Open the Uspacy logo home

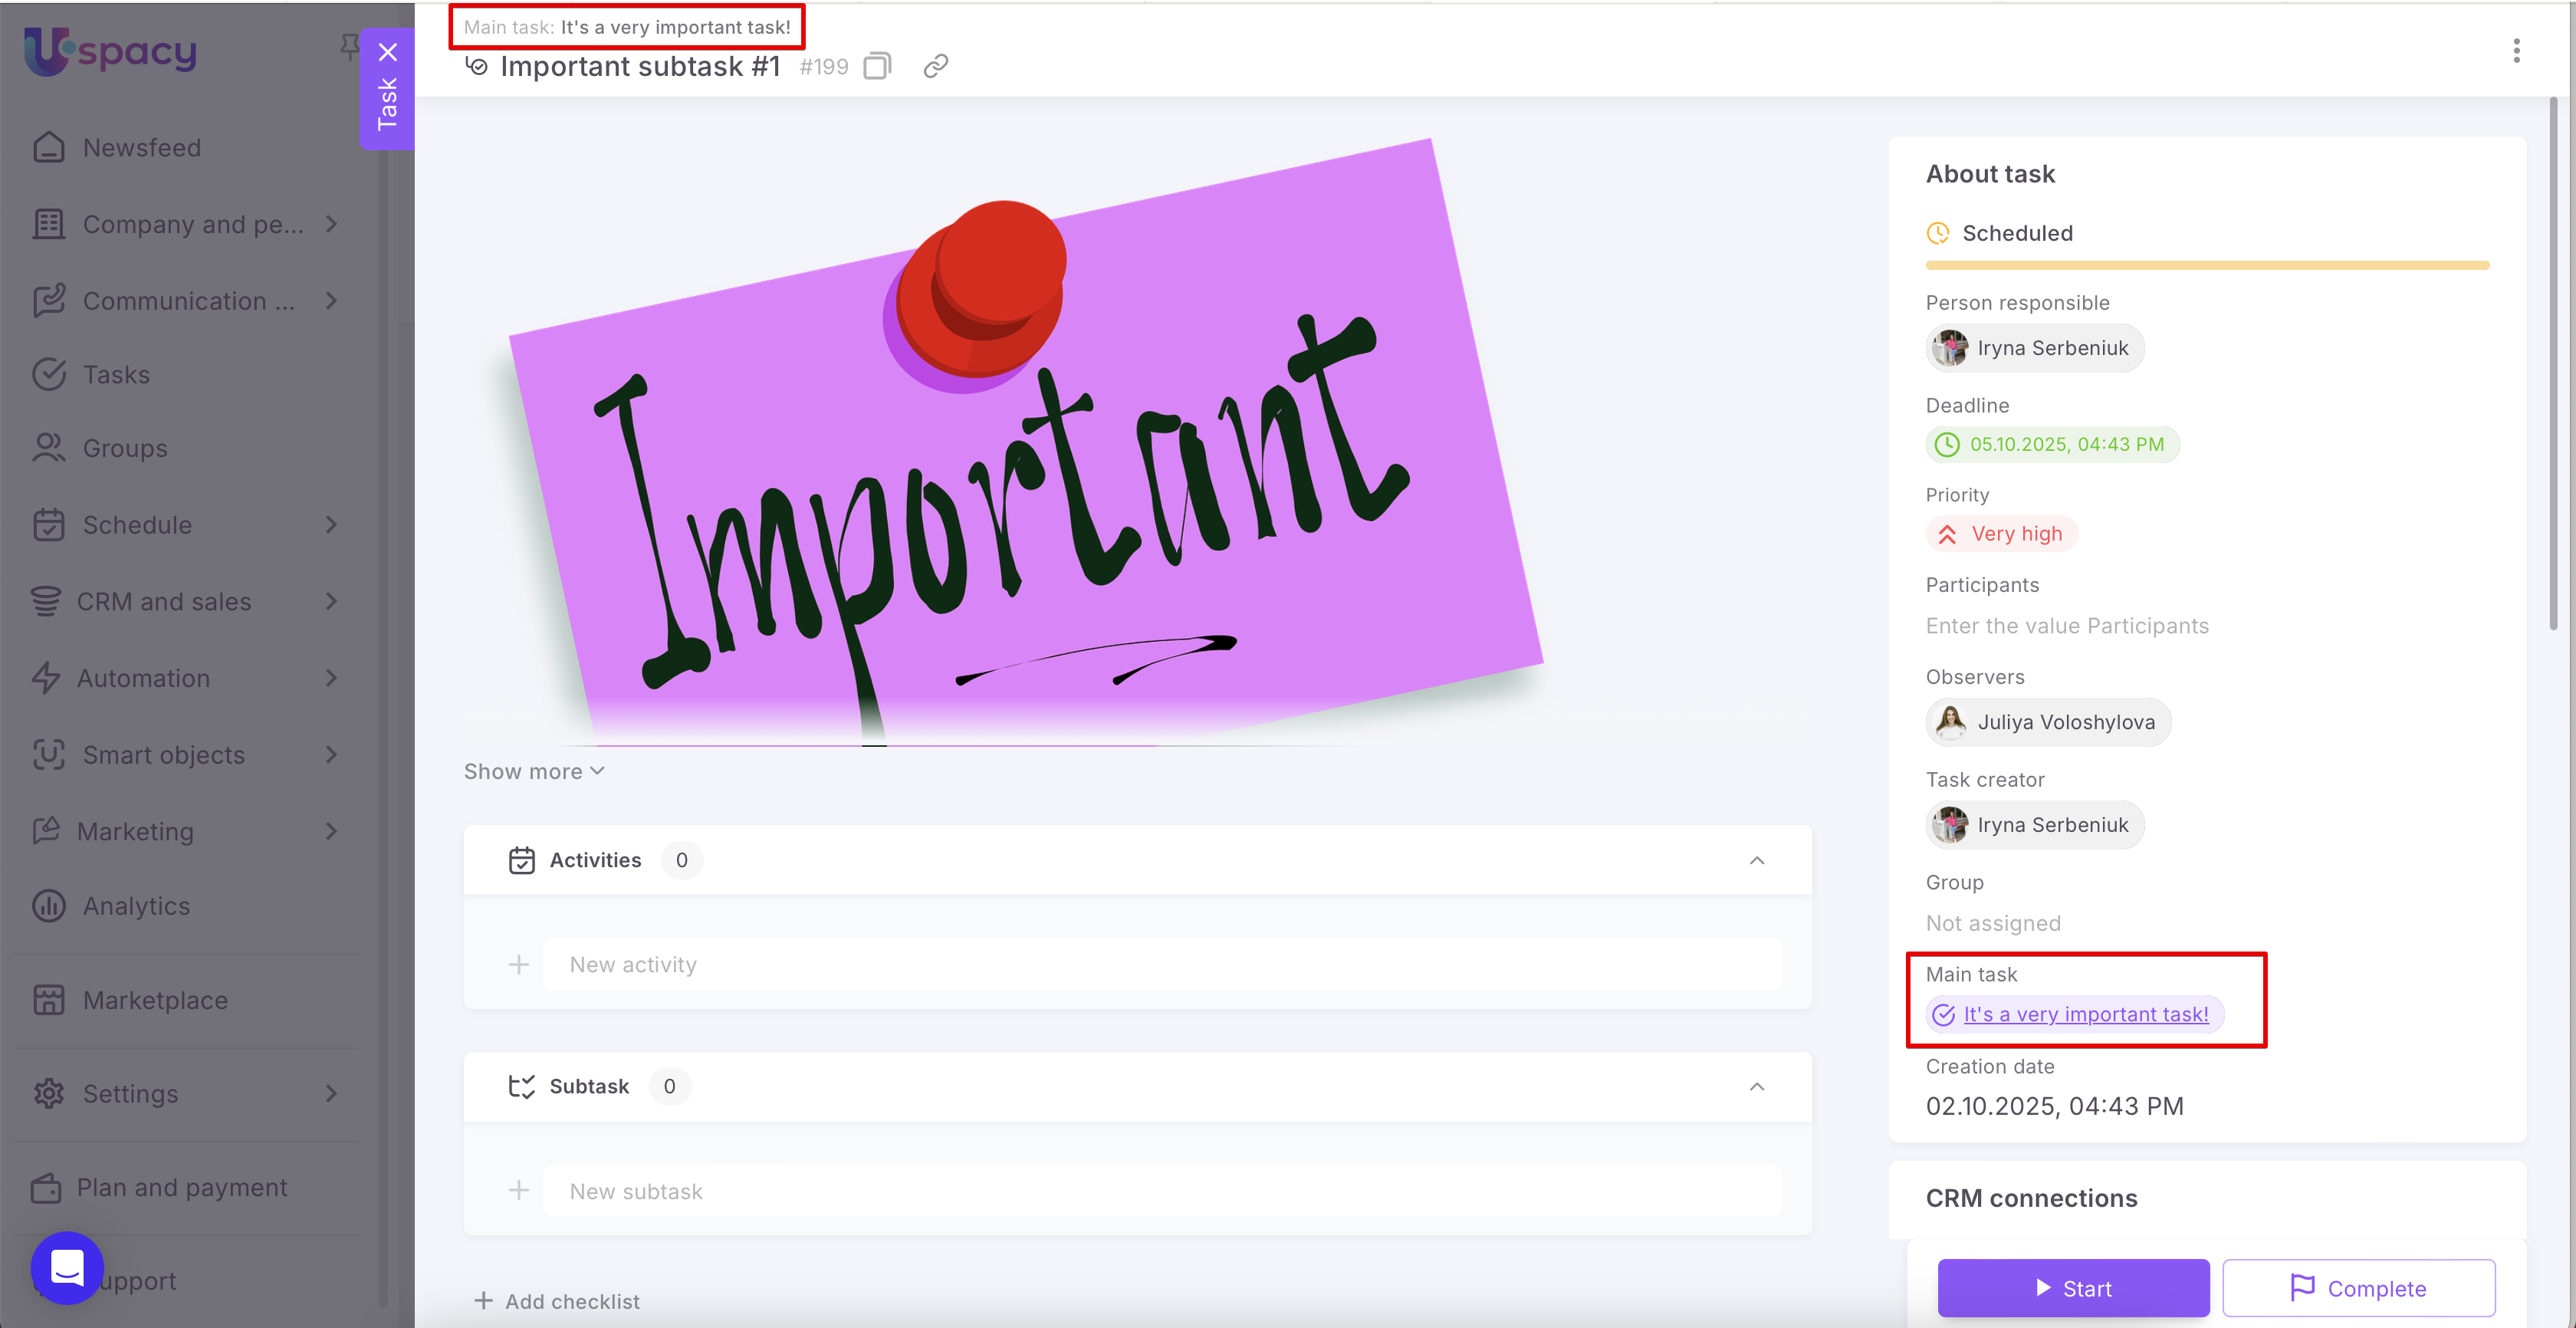click(110, 51)
